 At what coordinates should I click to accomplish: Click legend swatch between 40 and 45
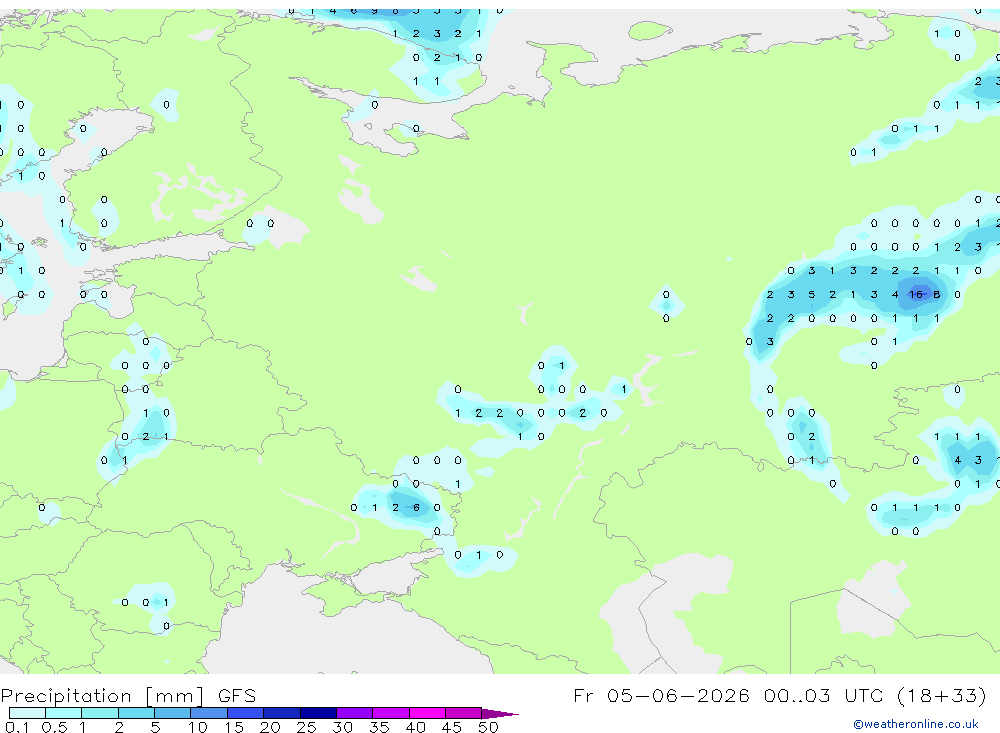[x=427, y=713]
